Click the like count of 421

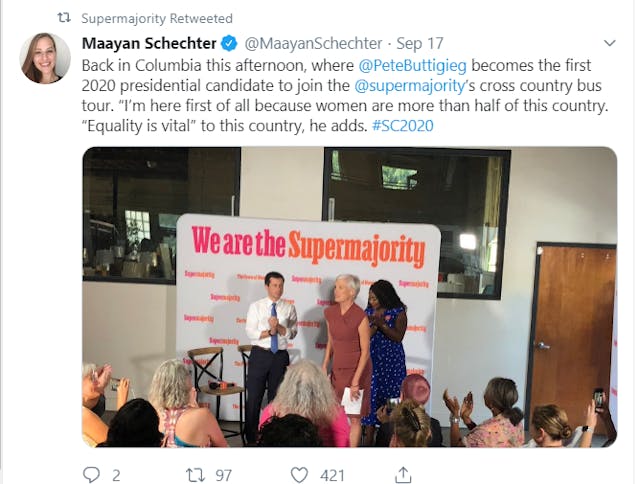point(331,474)
